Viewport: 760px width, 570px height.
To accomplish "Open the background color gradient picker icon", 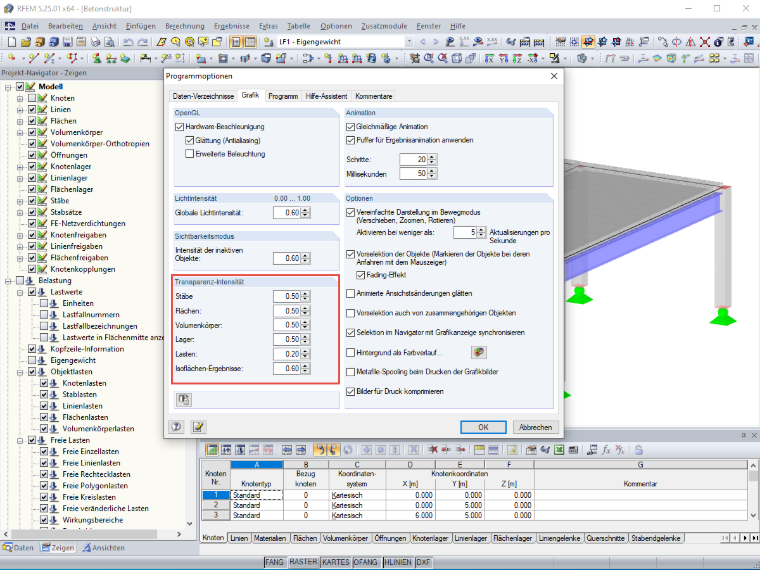I will pos(478,352).
